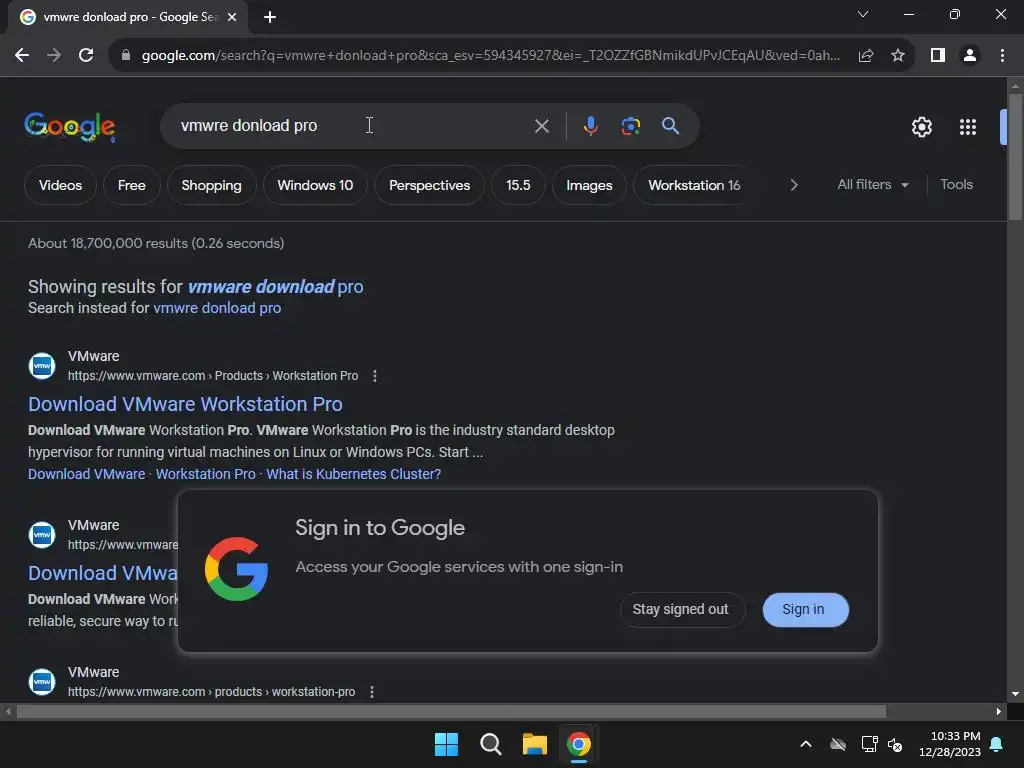Viewport: 1024px width, 768px height.
Task: Open the Download VMware sitelink
Action: point(86,474)
